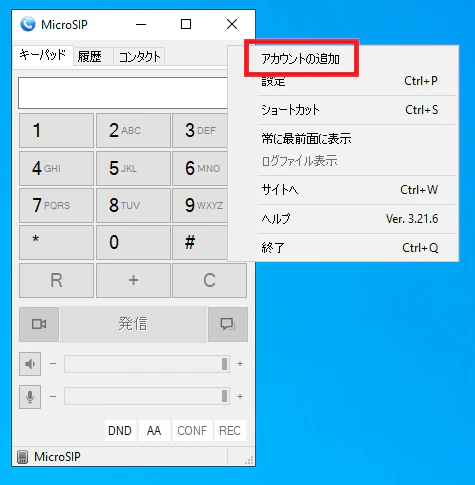Mute the speaker volume icon
The image size is (475, 485).
[x=30, y=364]
